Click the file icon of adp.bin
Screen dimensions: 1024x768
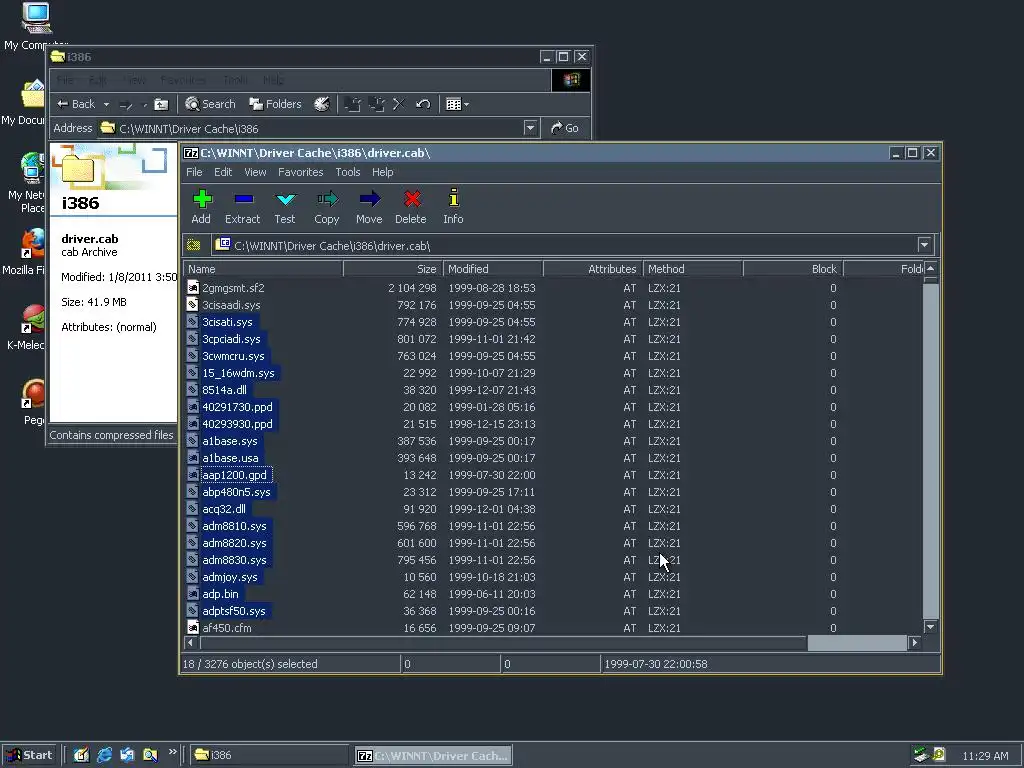point(193,594)
